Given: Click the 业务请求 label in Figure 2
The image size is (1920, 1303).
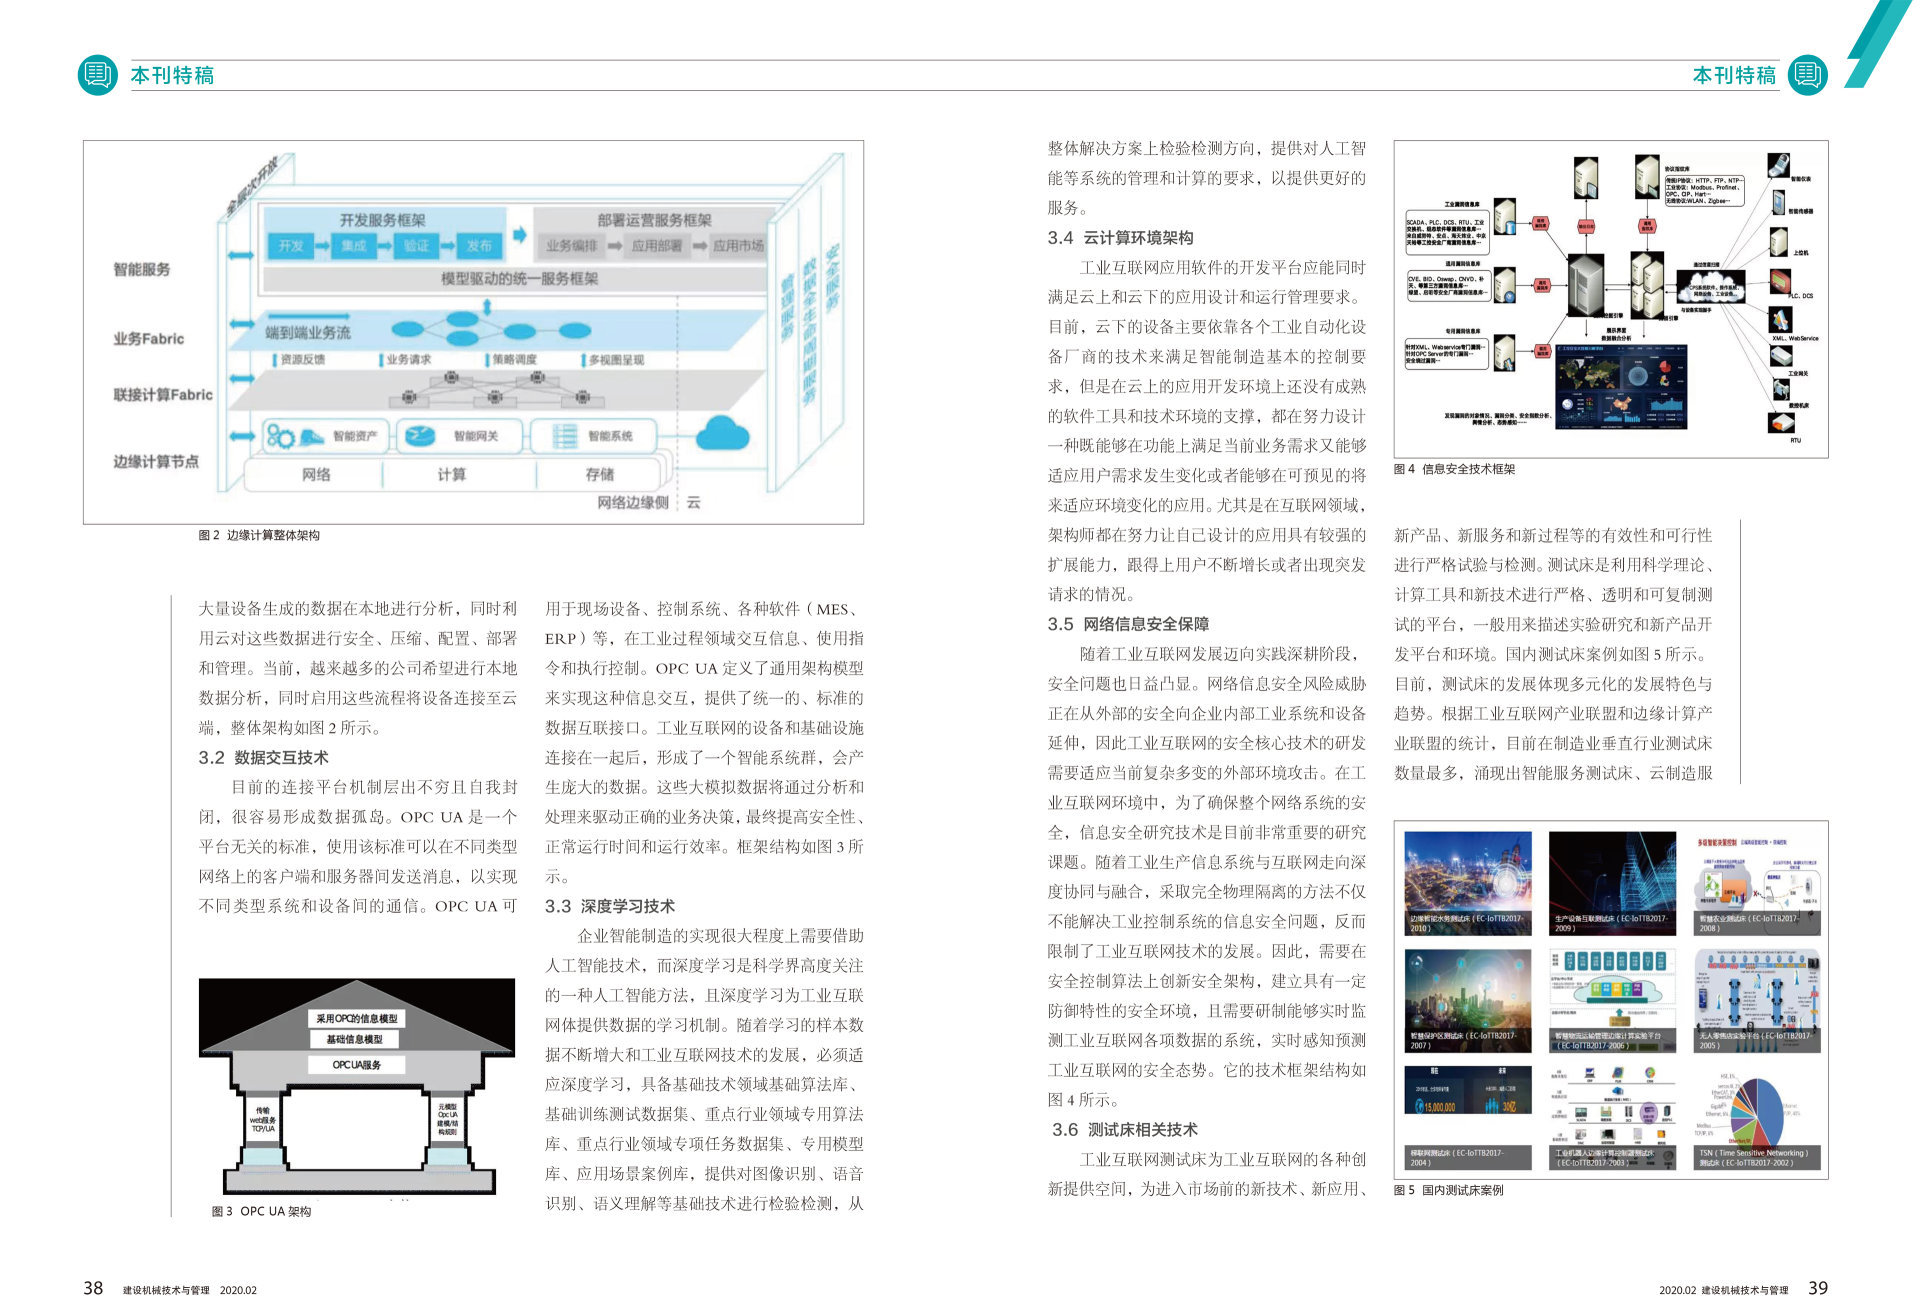Looking at the screenshot, I should [408, 359].
